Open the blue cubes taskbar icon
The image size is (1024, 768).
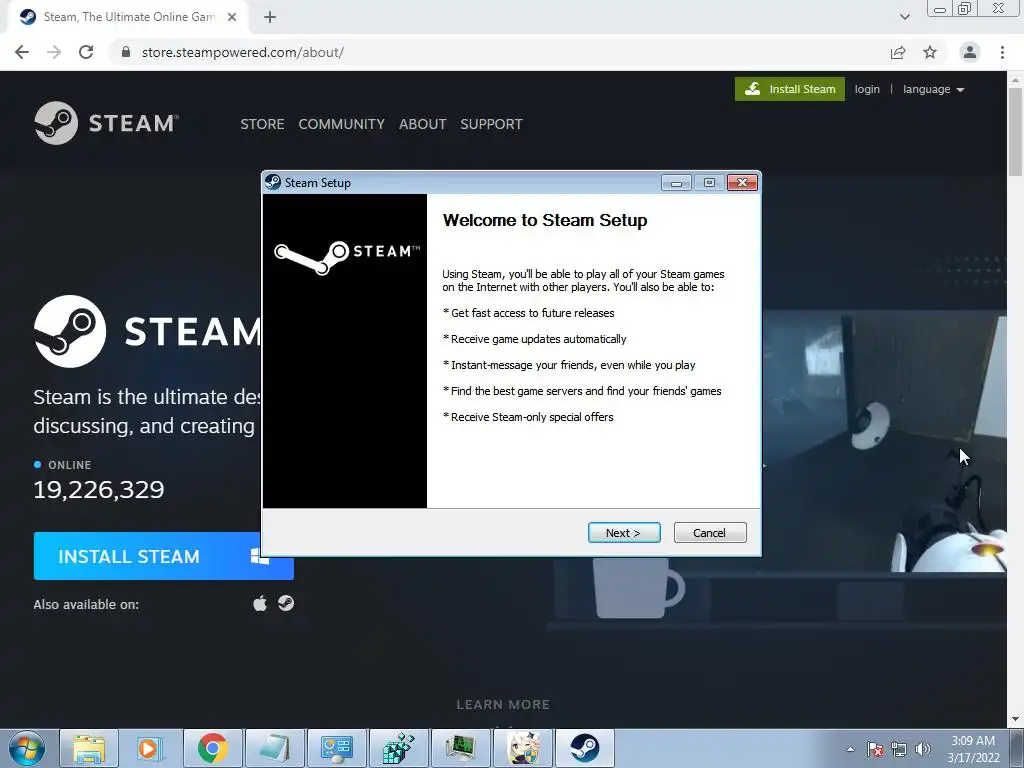[x=399, y=748]
